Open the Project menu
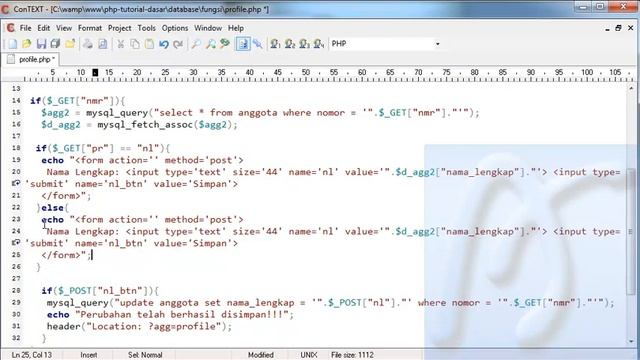The width and height of the screenshot is (640, 360). click(120, 28)
